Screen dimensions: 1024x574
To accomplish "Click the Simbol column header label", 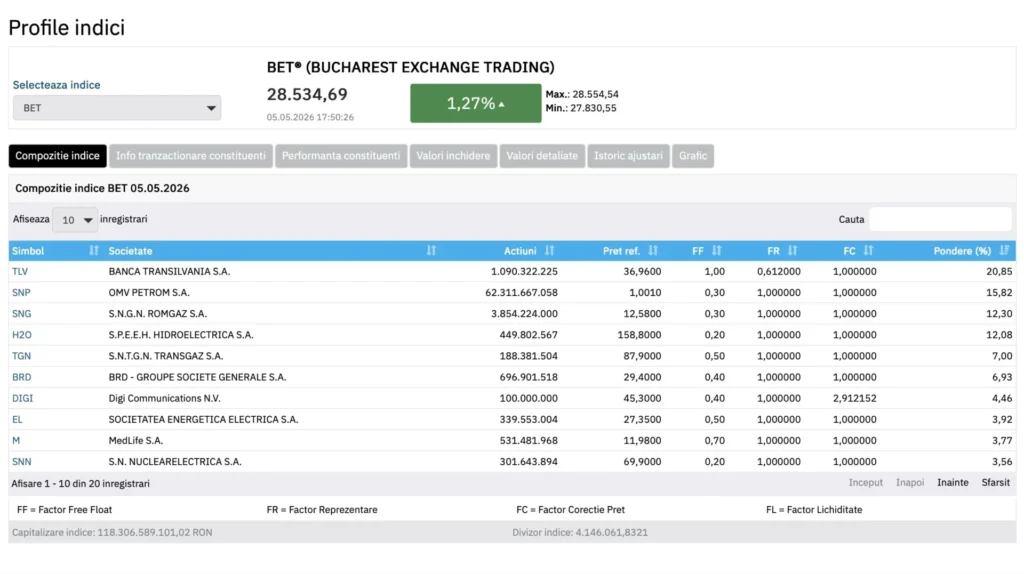I will [28, 251].
